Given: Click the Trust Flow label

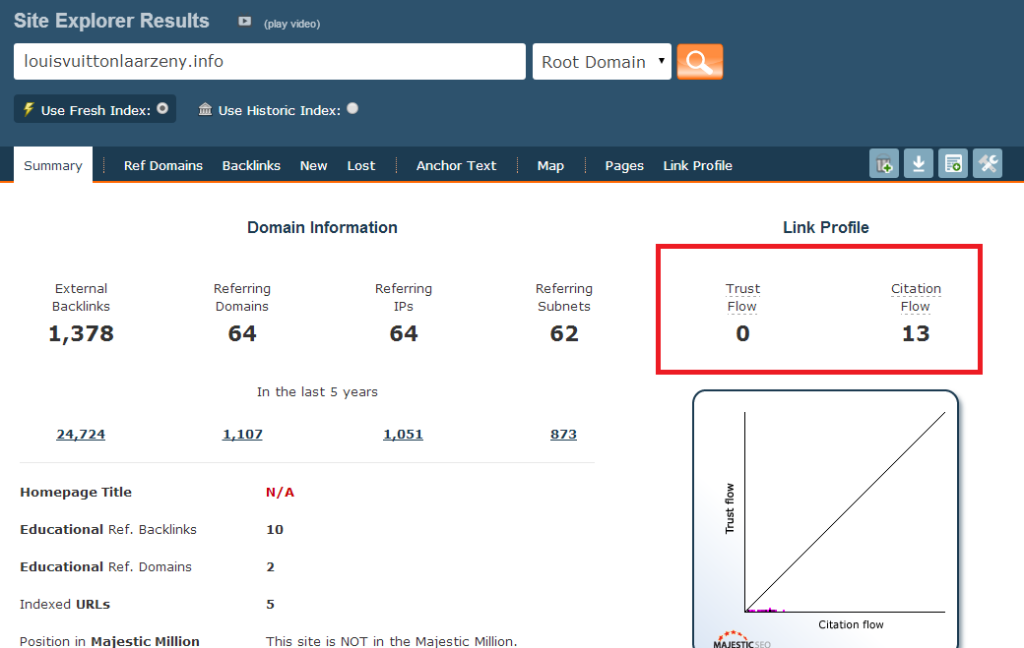Looking at the screenshot, I should [743, 297].
